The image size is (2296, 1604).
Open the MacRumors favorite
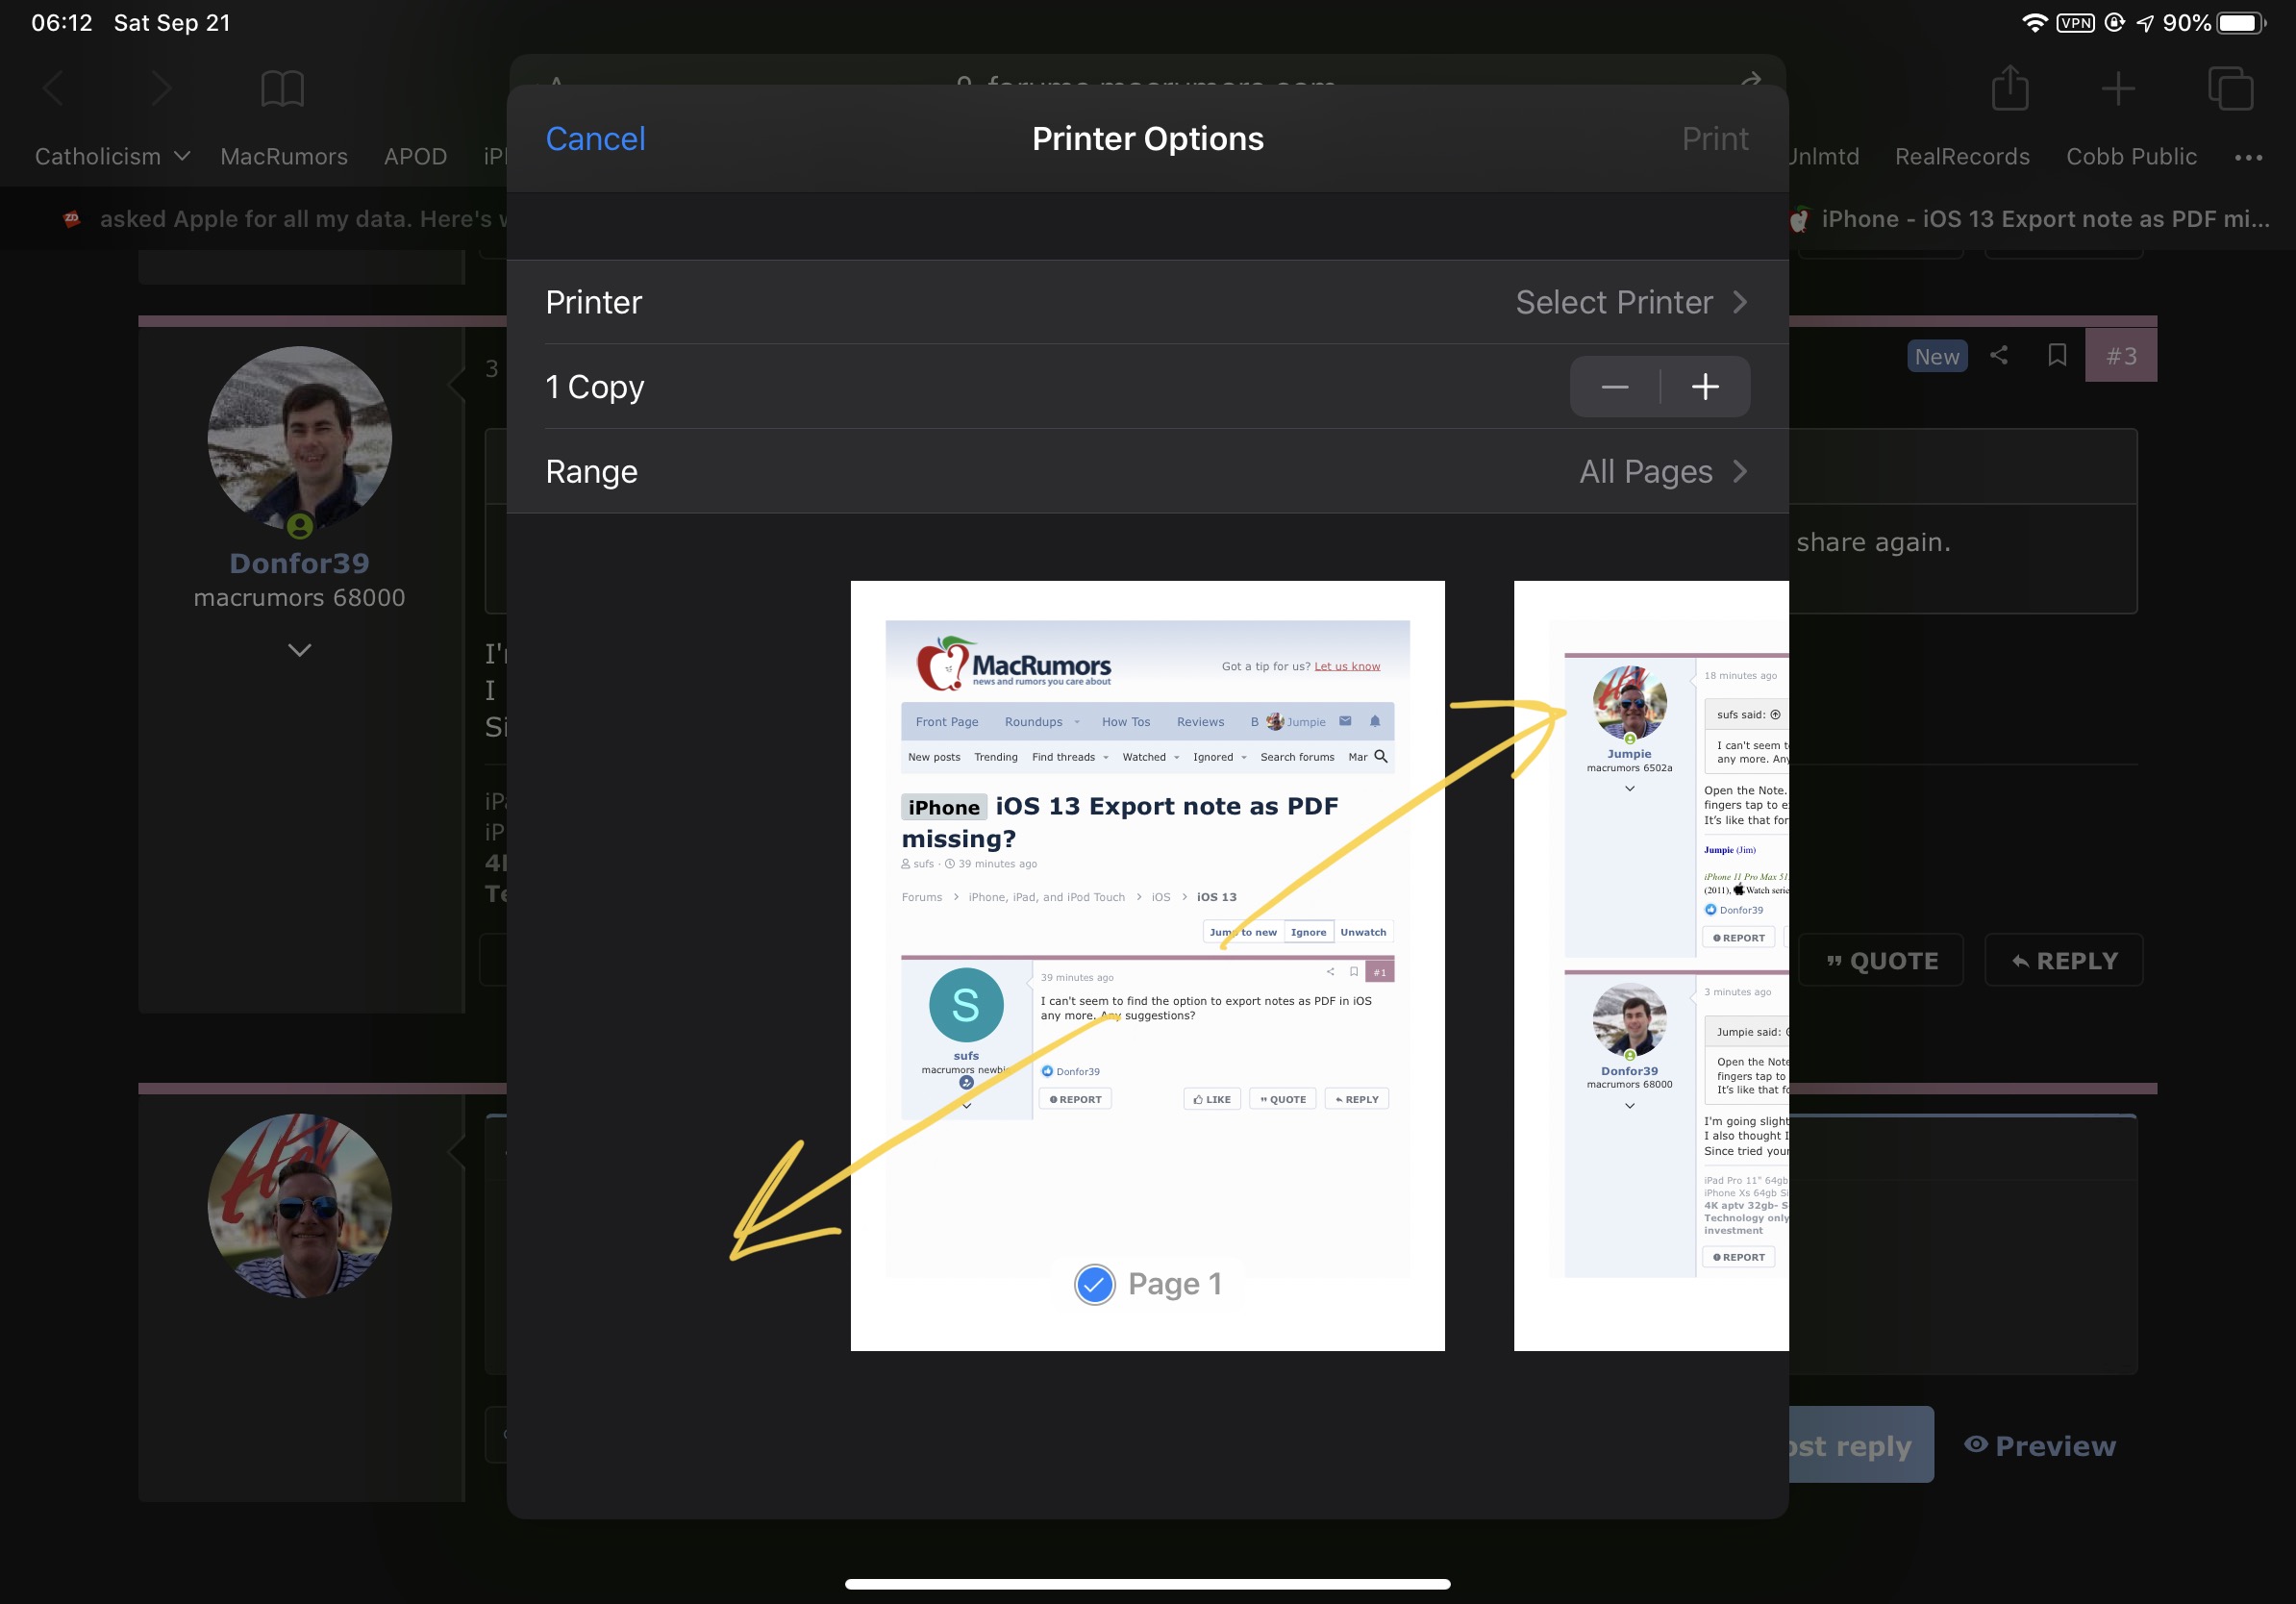(284, 157)
